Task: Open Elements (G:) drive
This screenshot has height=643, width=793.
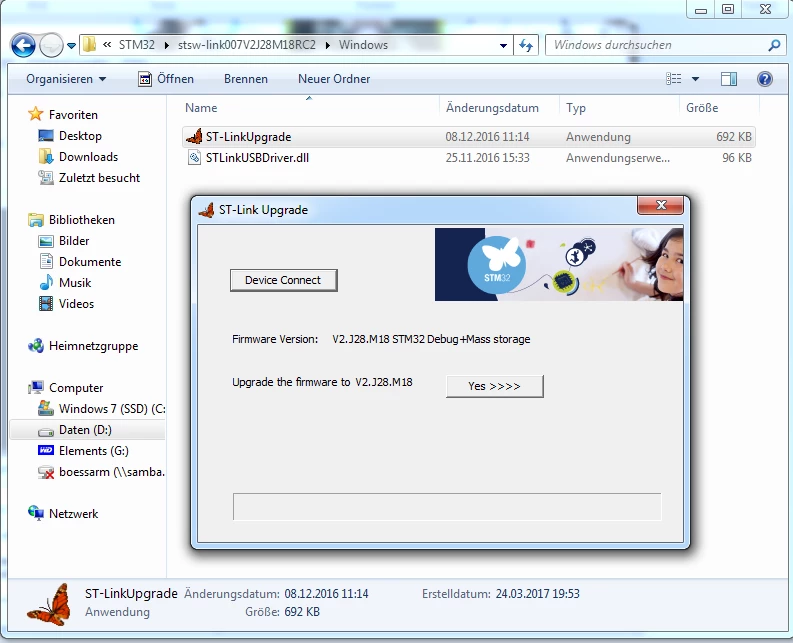Action: click(94, 451)
